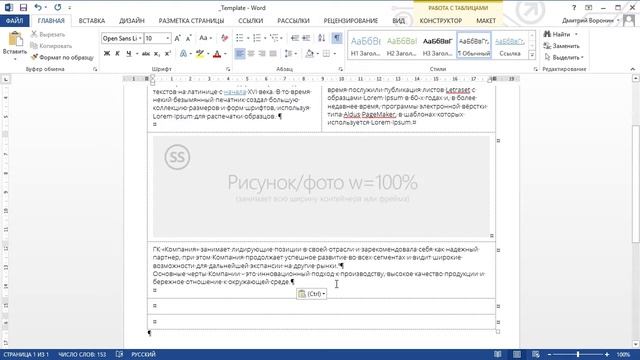Viewport: 640px width, 360px height.
Task: Open the Paragraph (Абзац) dialog launcher
Action: [340, 69]
